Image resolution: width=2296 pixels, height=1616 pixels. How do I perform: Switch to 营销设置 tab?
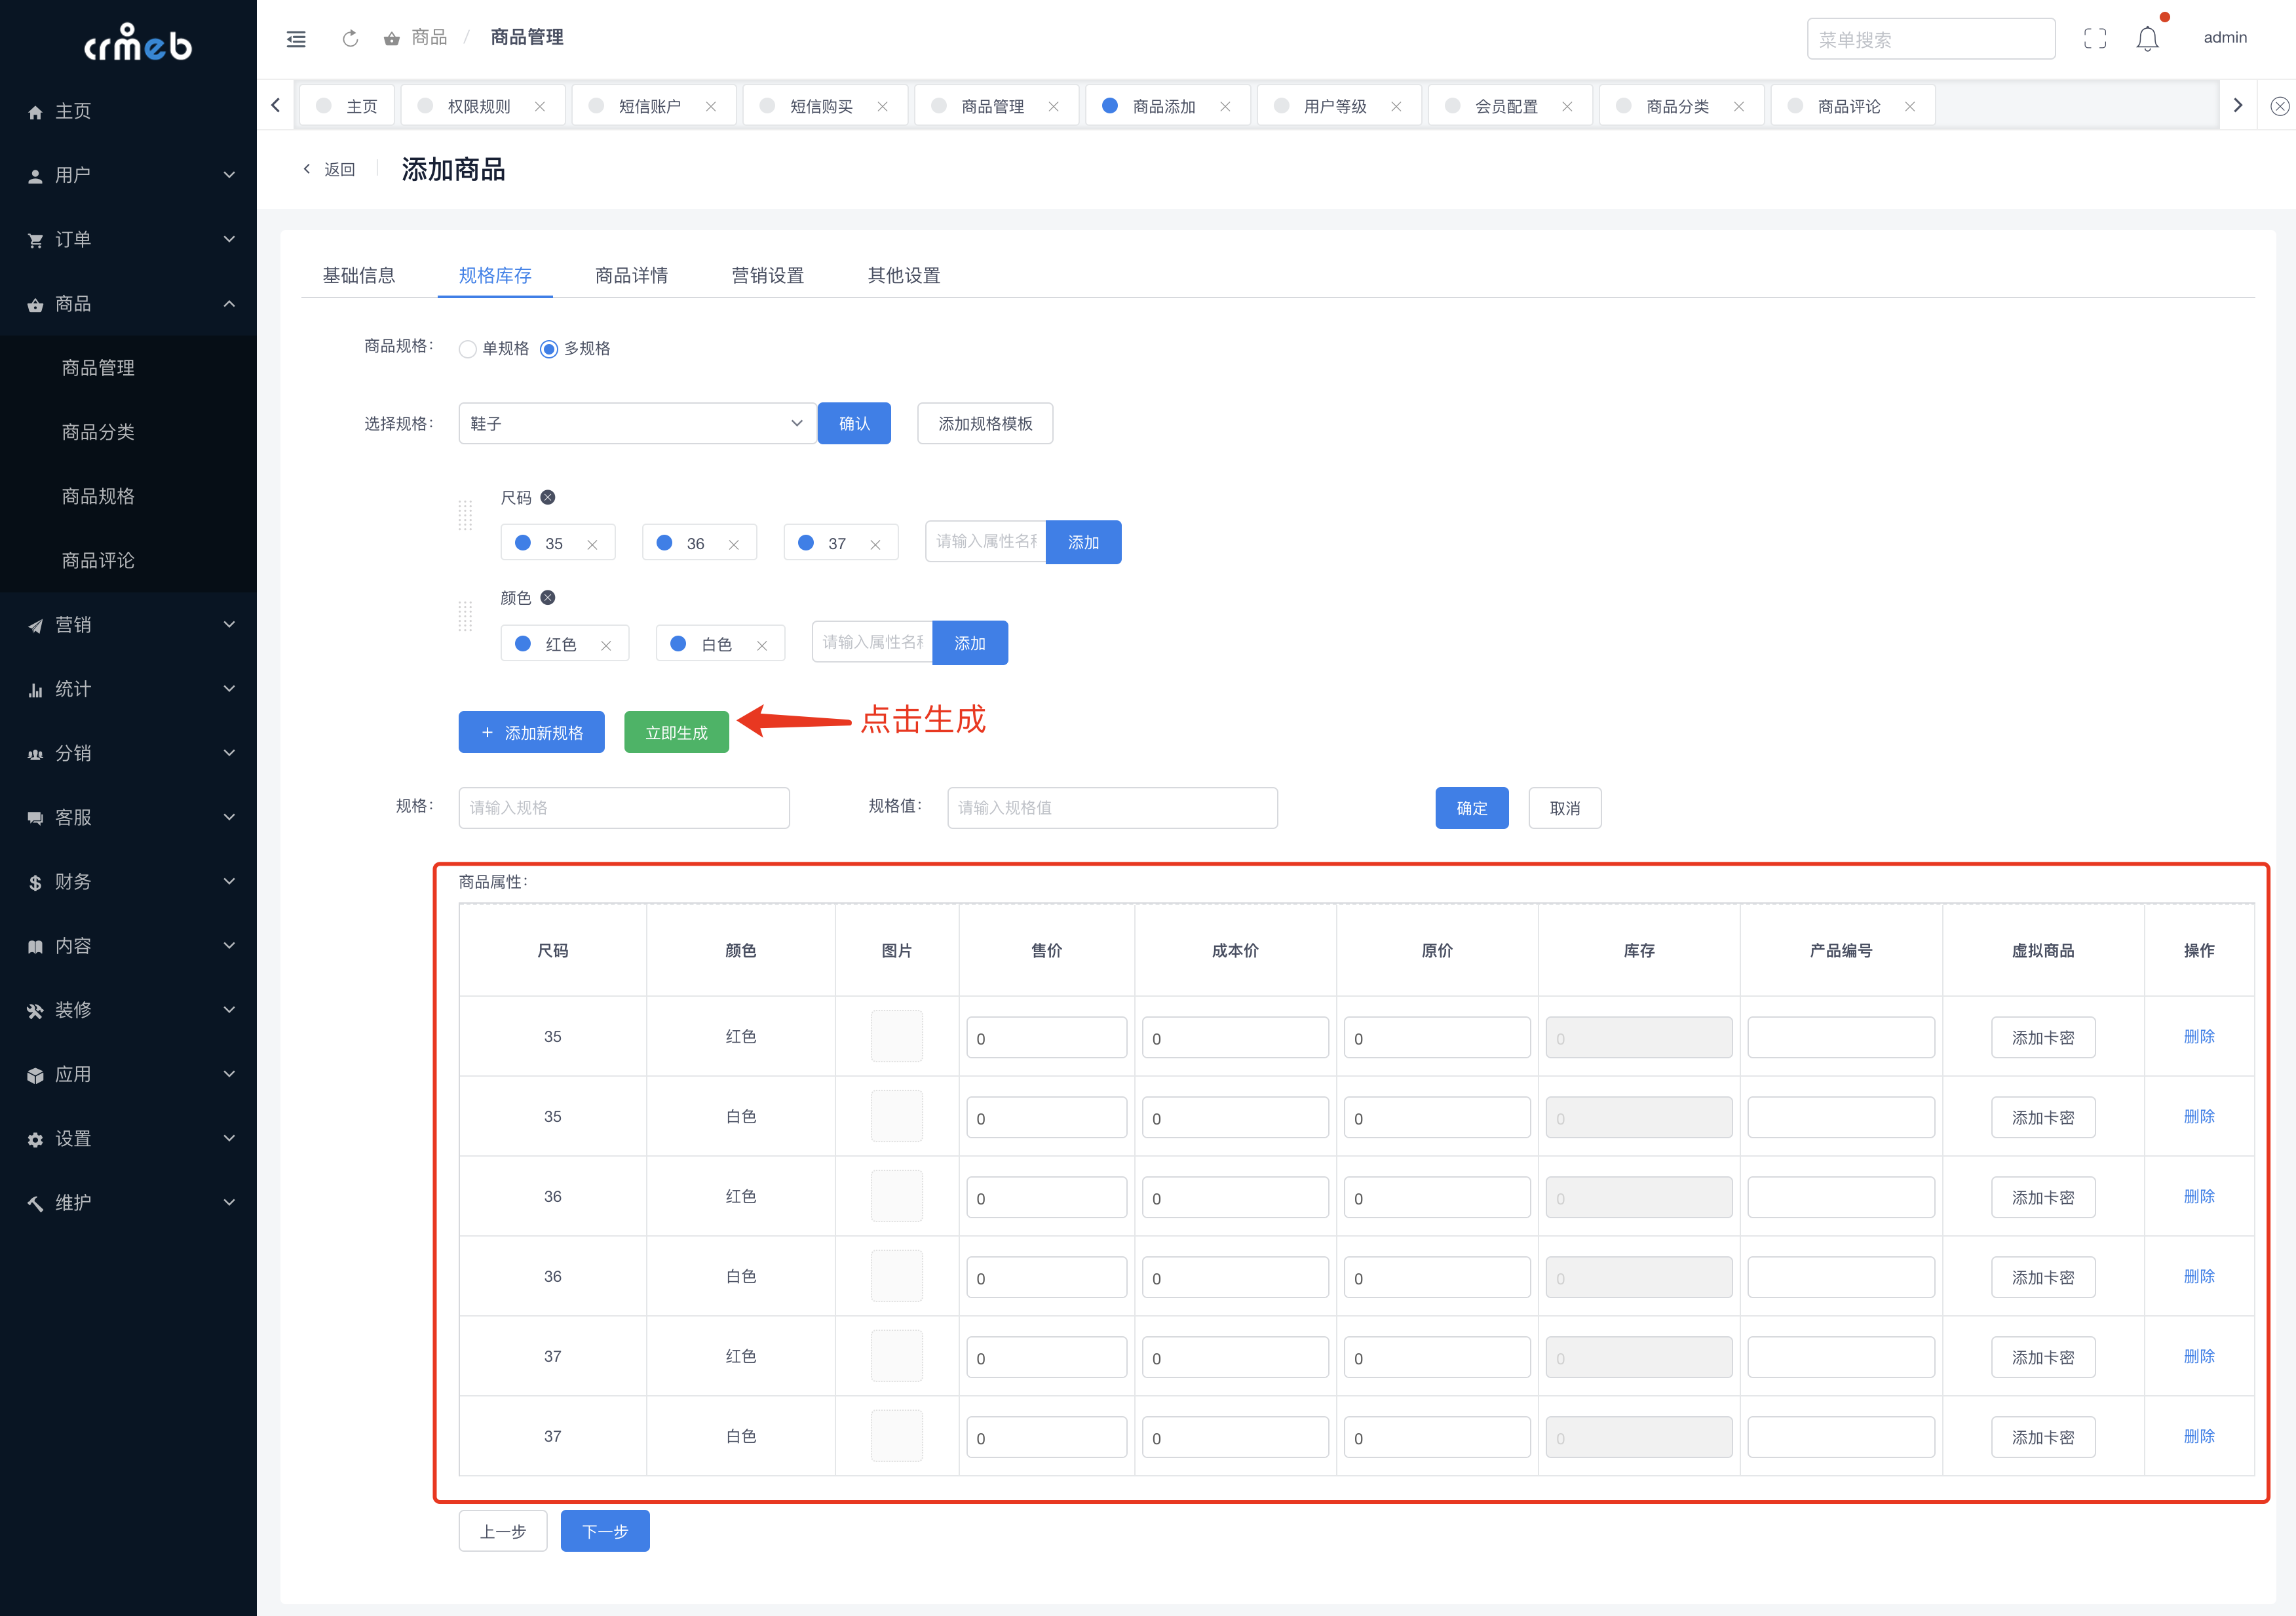point(767,275)
